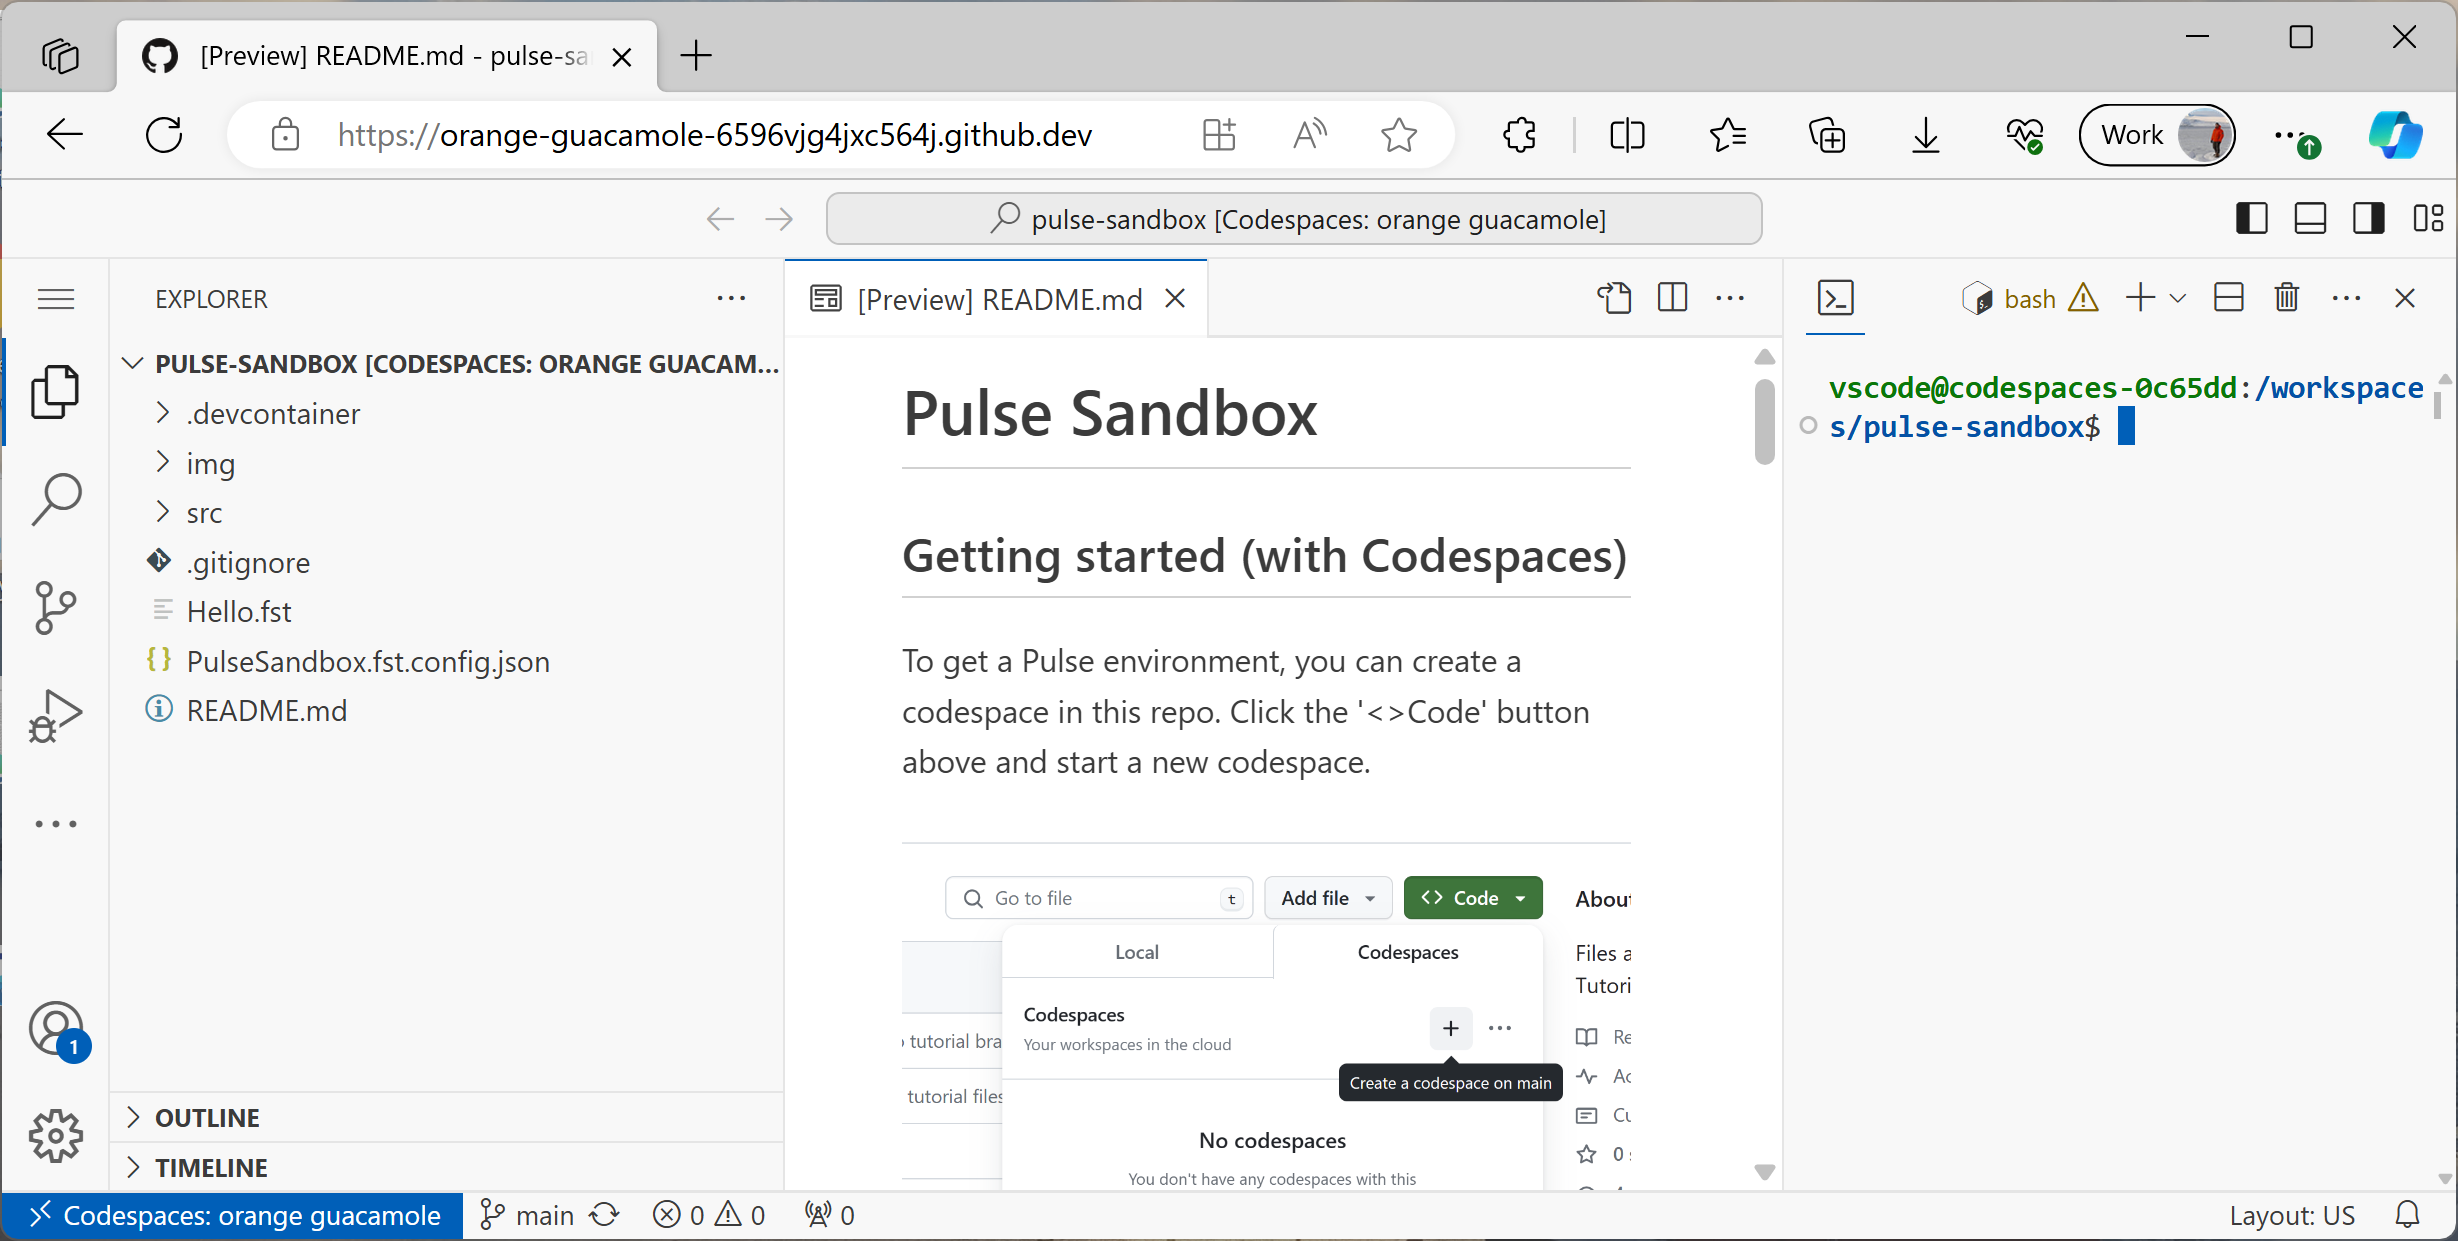
Task: Click the Source Control icon in sidebar
Action: [54, 606]
